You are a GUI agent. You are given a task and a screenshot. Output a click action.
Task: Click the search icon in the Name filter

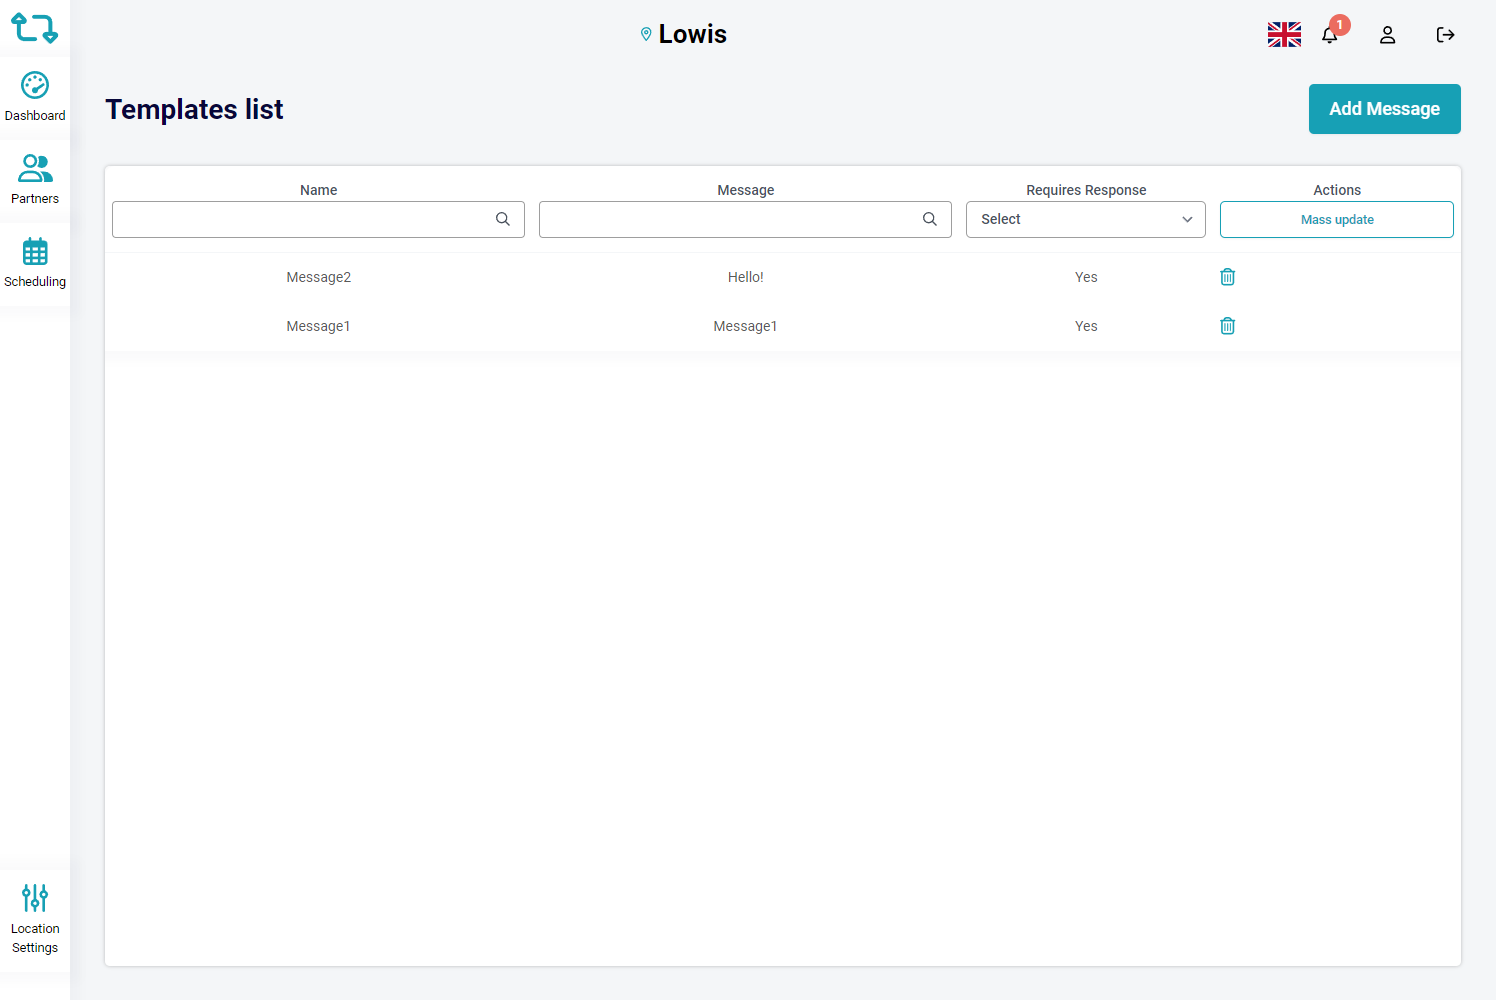[x=503, y=219]
